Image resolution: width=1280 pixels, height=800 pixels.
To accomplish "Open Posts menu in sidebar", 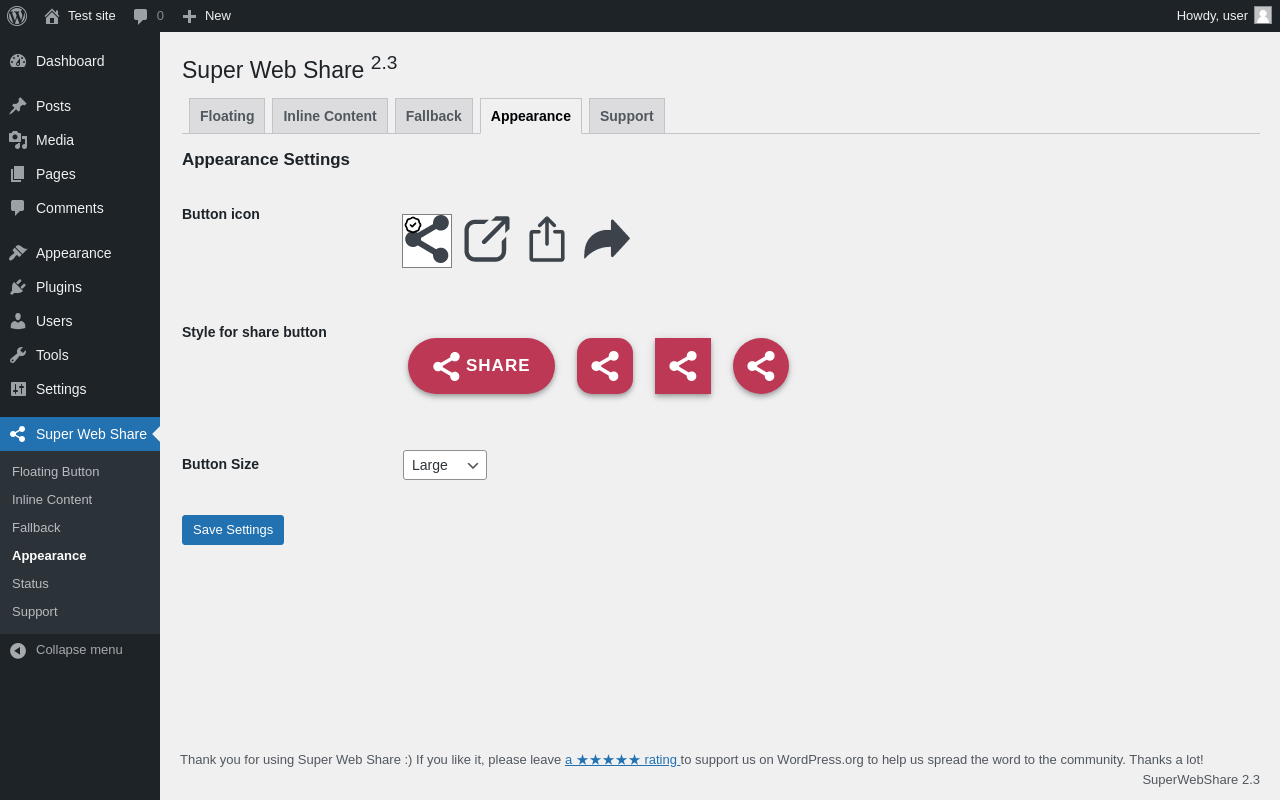I will click(80, 106).
